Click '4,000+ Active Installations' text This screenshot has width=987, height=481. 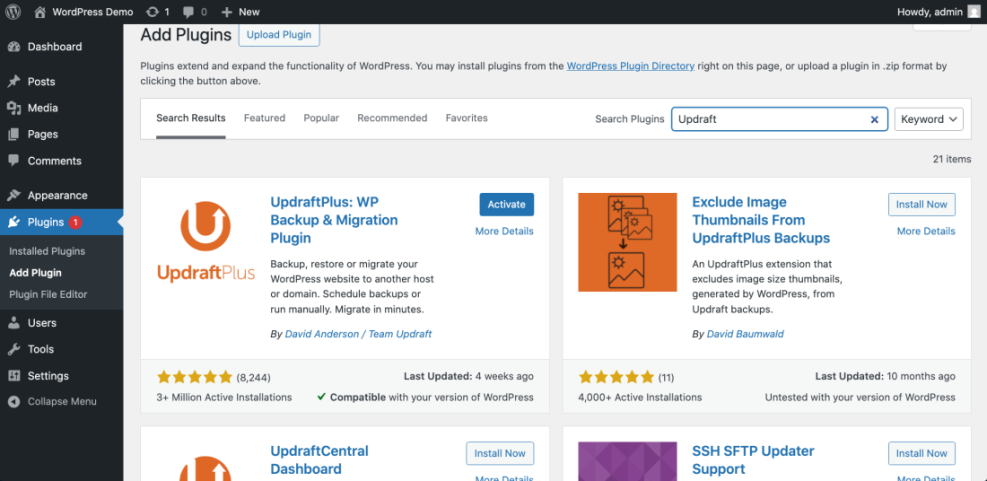pyautogui.click(x=640, y=397)
